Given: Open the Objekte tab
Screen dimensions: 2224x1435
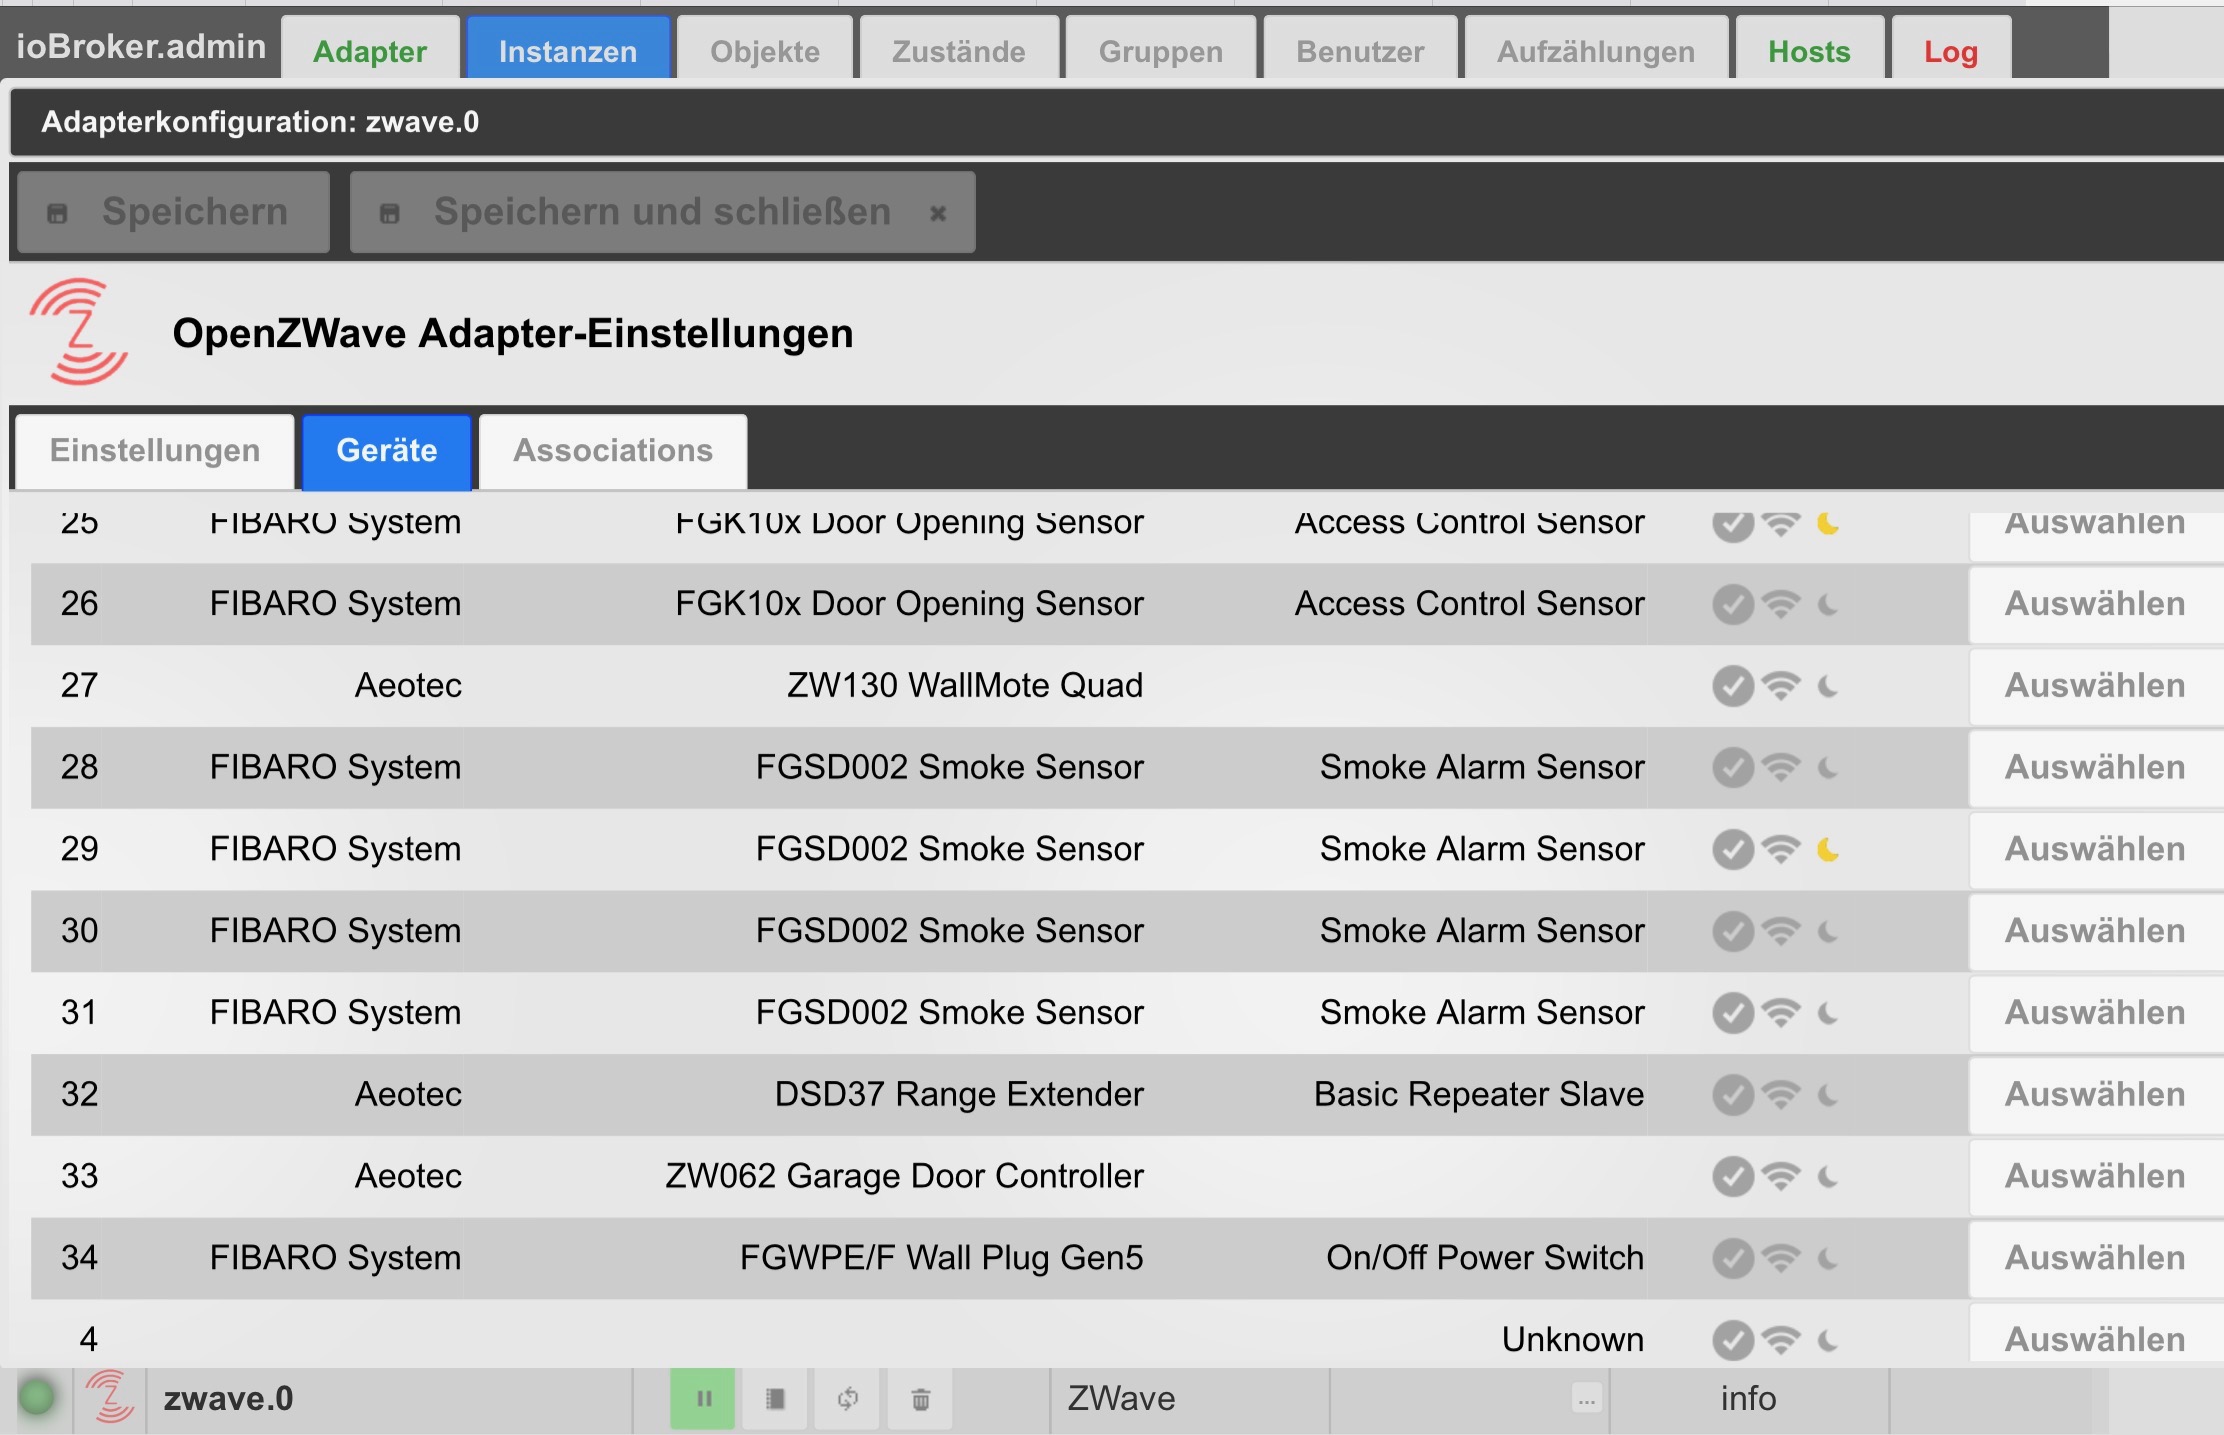Looking at the screenshot, I should coord(765,50).
